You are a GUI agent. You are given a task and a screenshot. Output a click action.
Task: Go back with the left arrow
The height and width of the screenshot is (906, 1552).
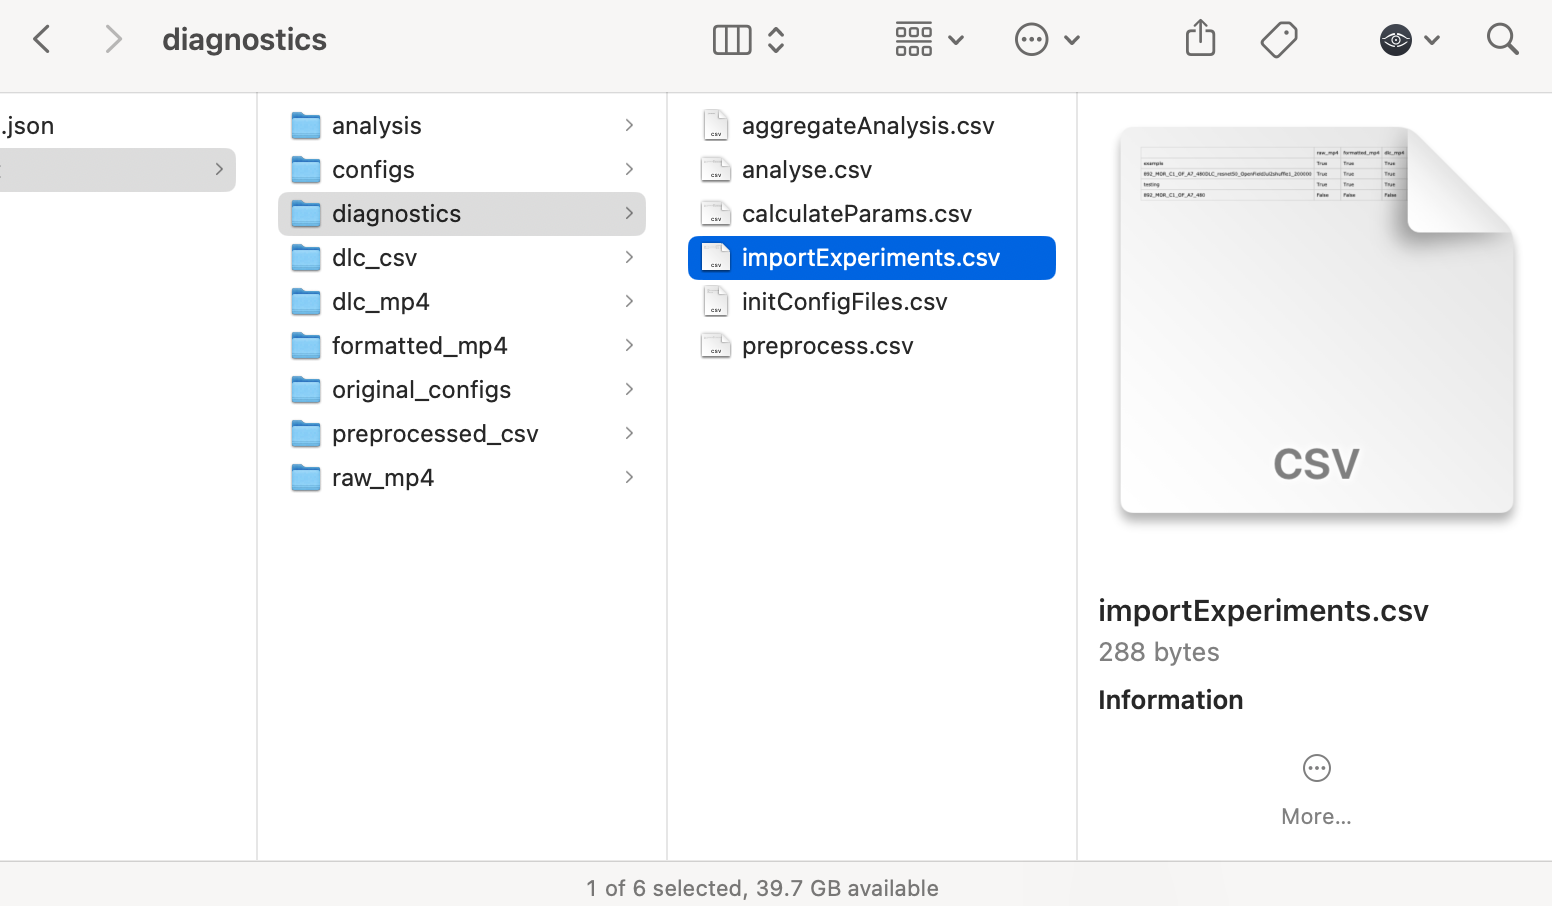[x=42, y=40]
